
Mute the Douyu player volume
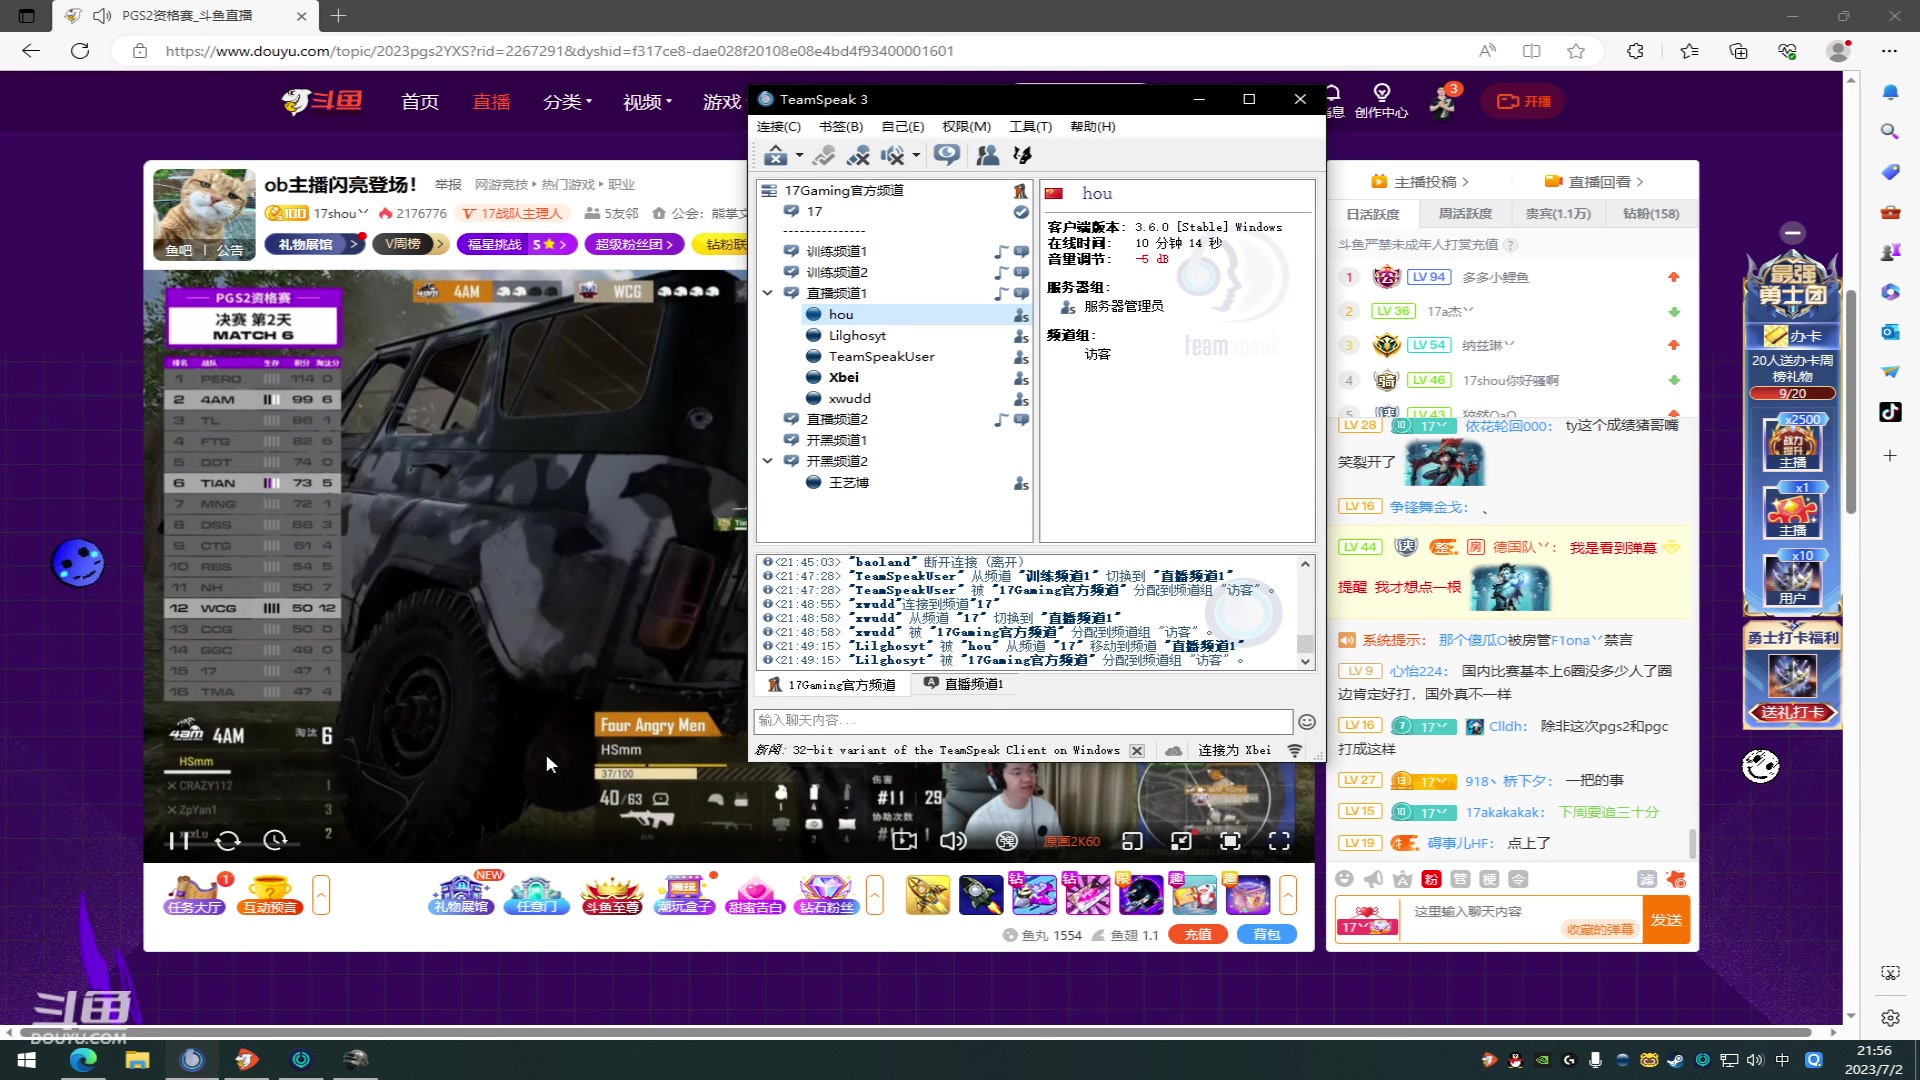952,842
